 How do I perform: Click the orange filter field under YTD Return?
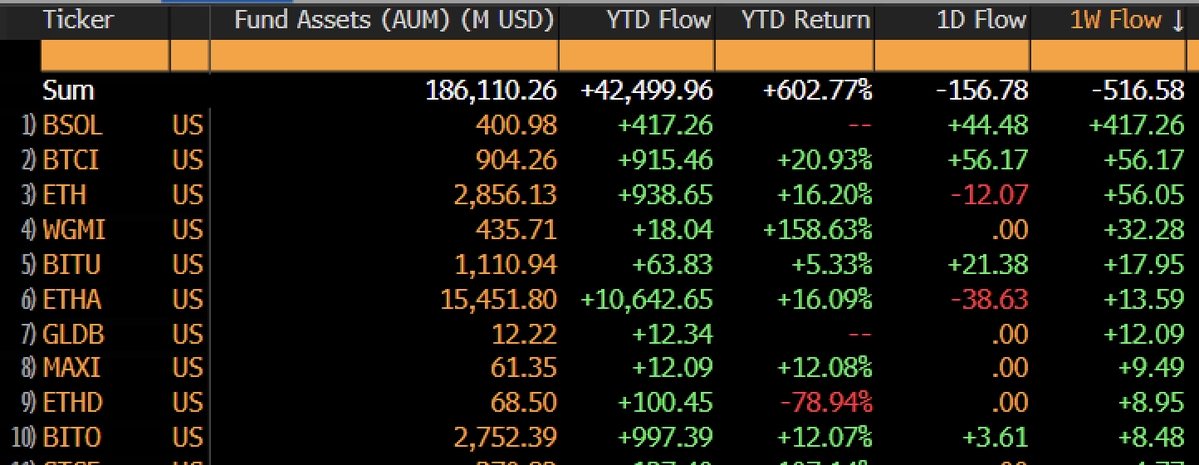[x=794, y=56]
